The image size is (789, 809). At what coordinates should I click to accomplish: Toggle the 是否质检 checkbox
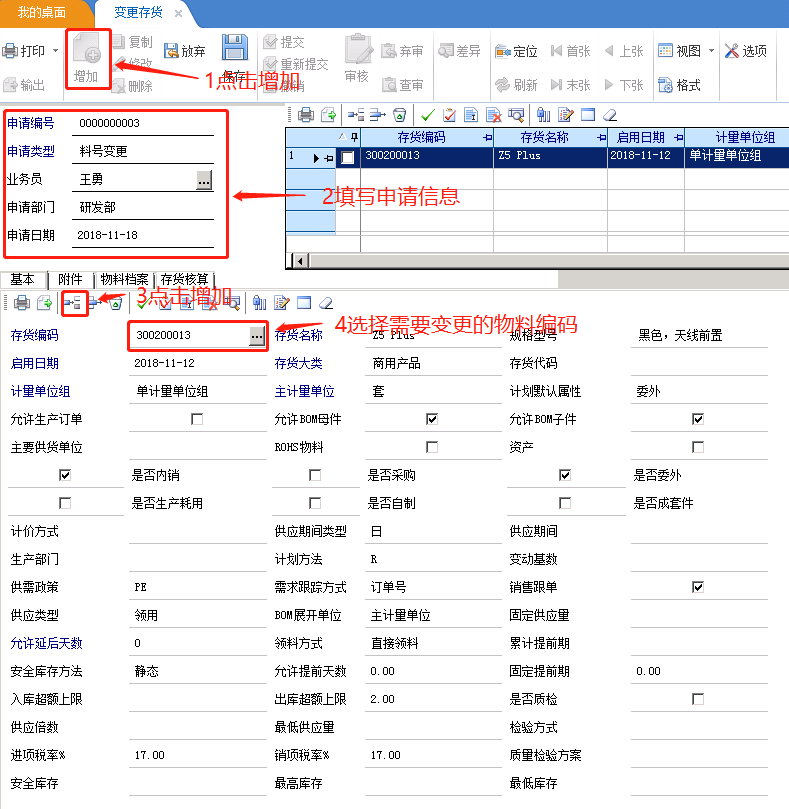click(x=698, y=698)
